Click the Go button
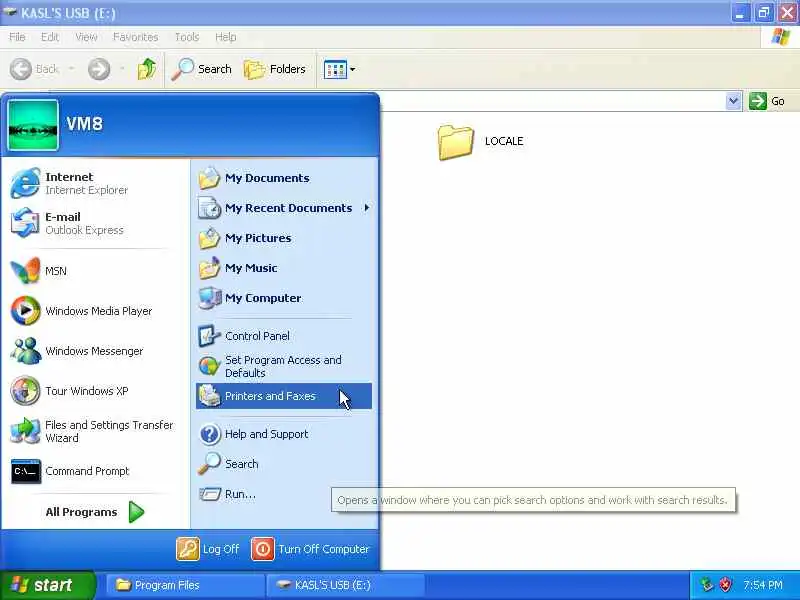Screen dimensions: 800x600 point(767,101)
